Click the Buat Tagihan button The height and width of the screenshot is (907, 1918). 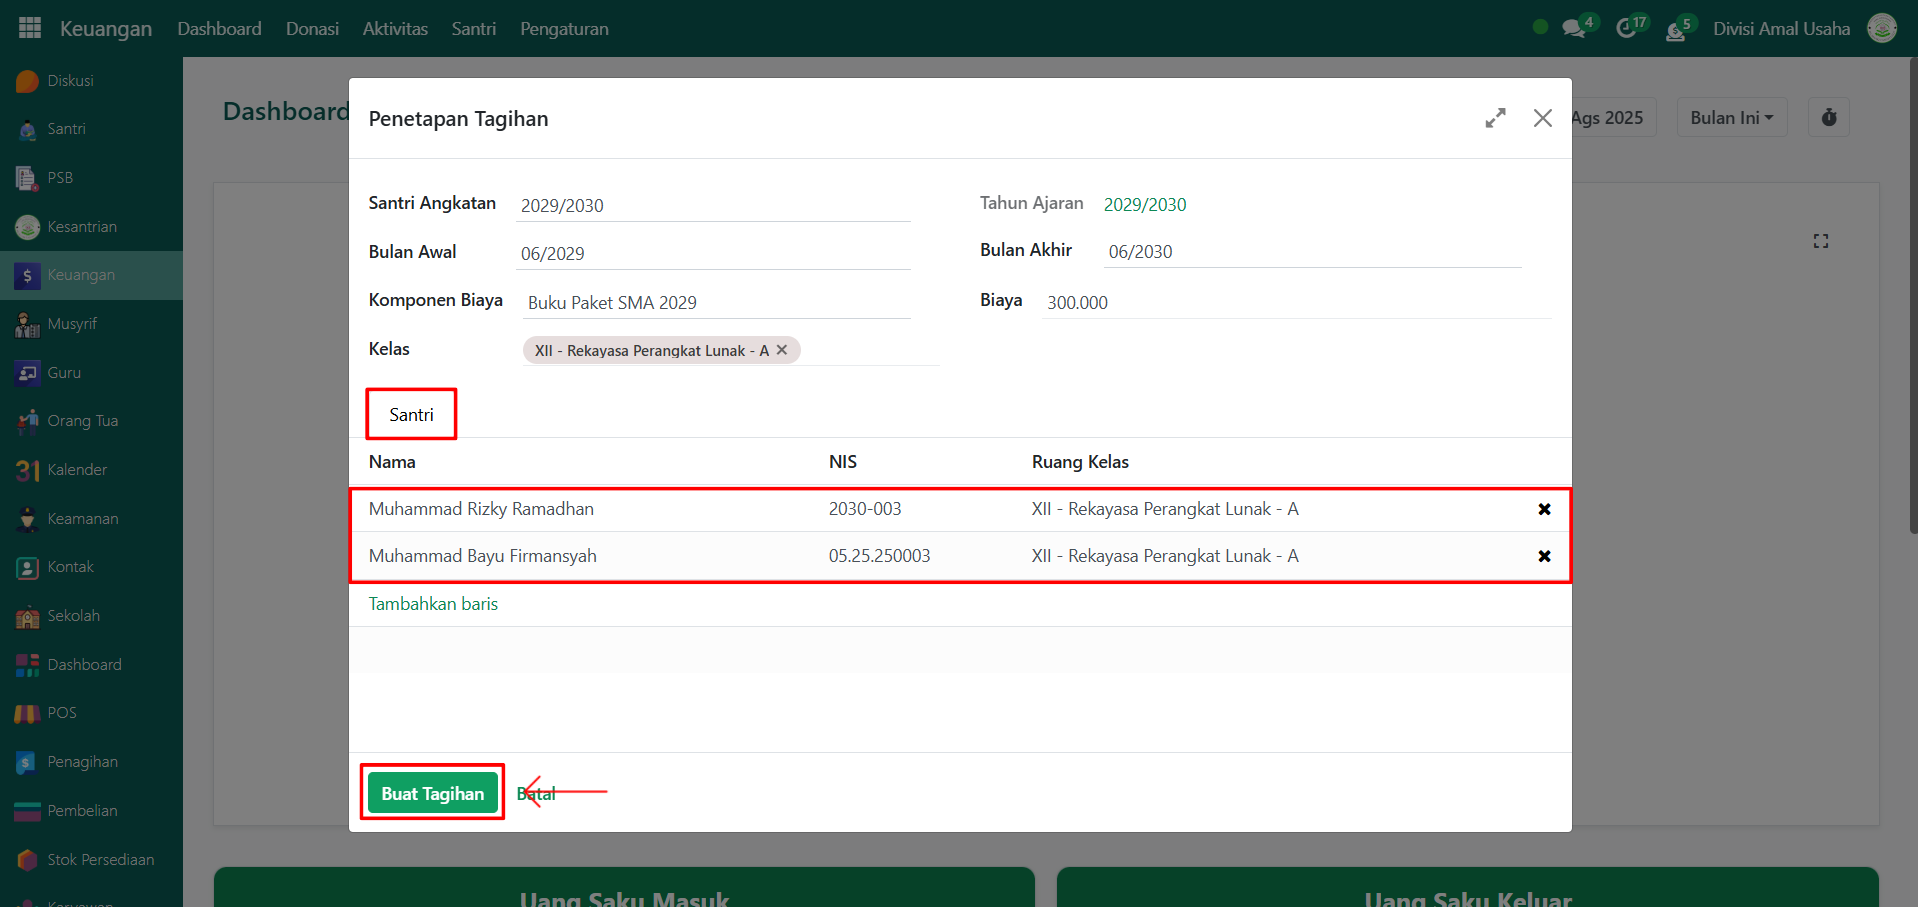(x=432, y=793)
